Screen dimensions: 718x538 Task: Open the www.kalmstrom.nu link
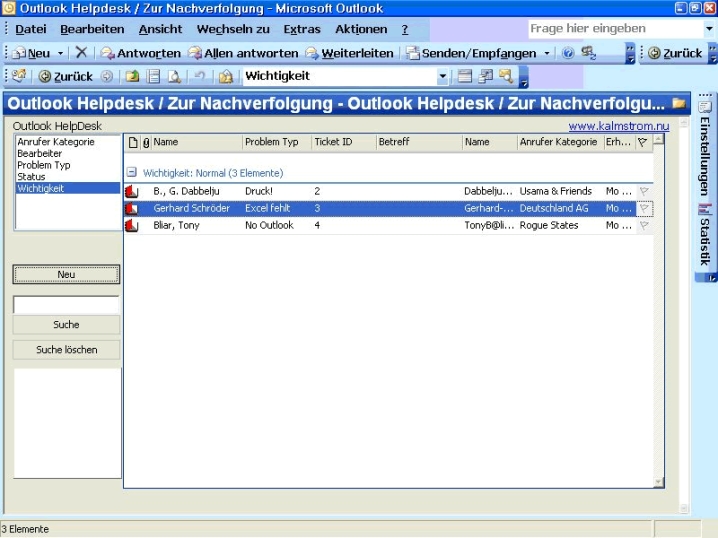(618, 126)
